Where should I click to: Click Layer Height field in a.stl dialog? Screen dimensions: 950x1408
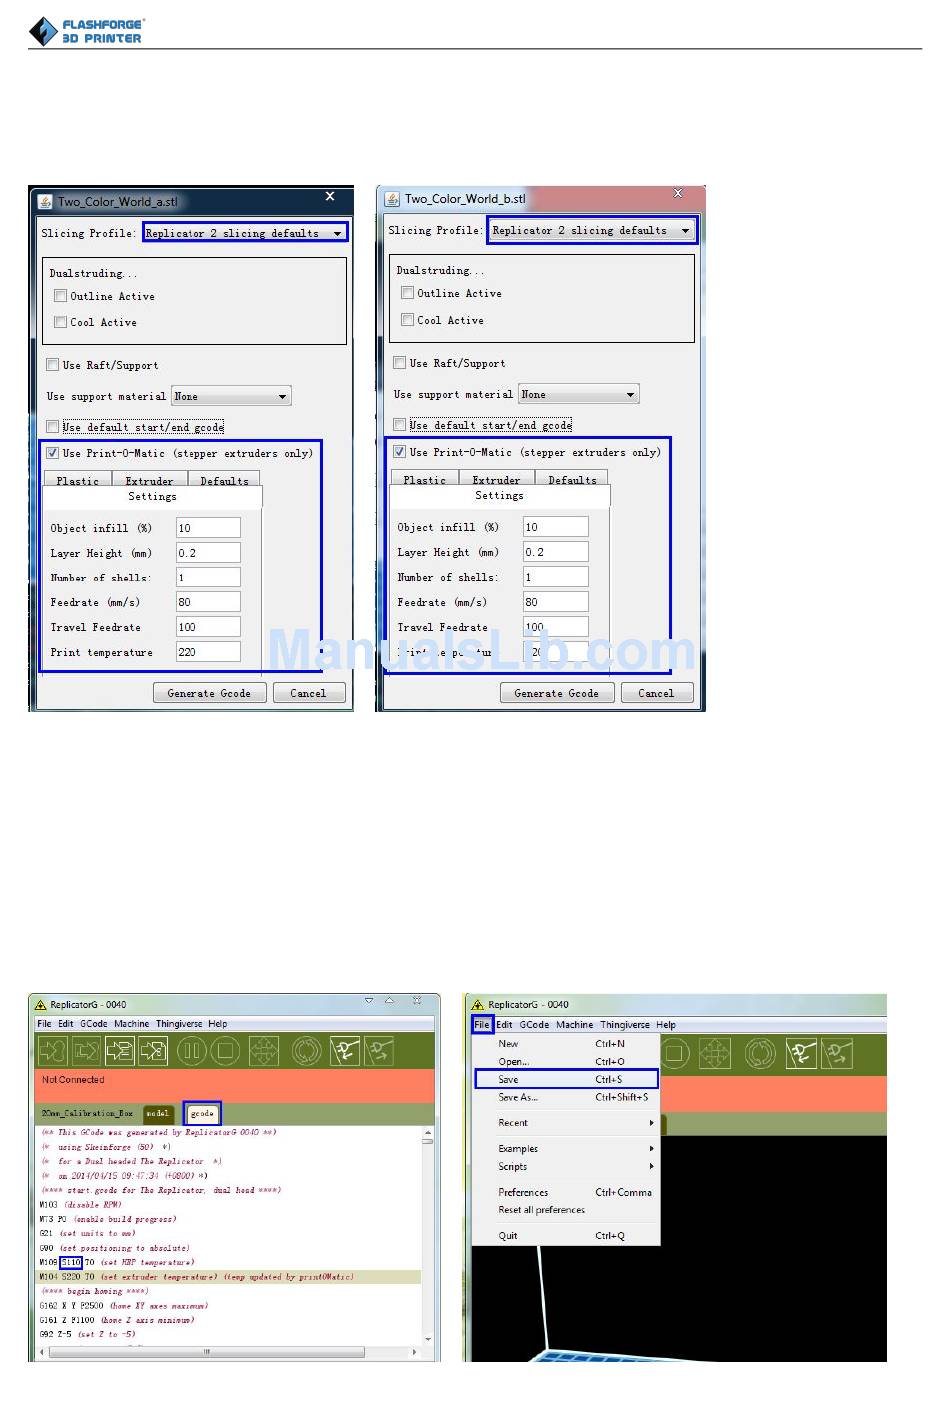tap(208, 553)
